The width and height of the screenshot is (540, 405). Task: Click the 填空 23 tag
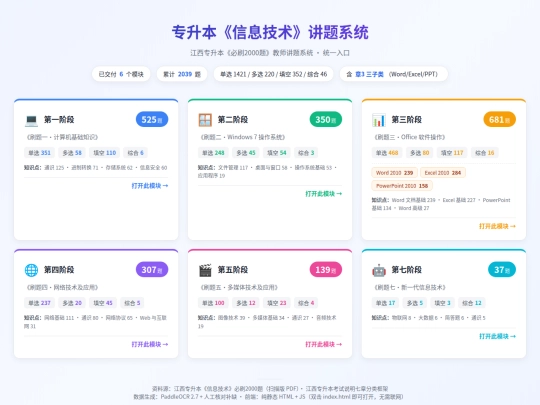277,303
